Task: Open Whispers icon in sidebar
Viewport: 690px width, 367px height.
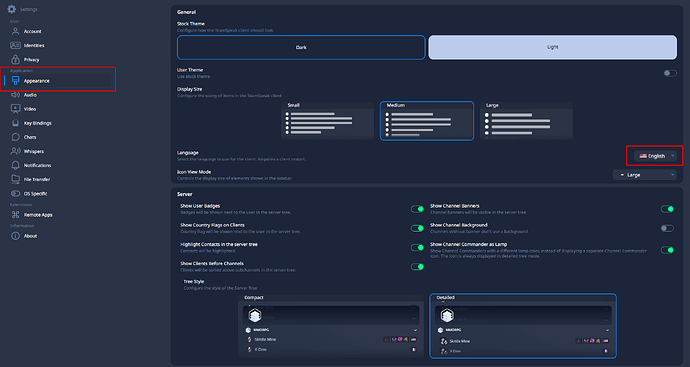Action: tap(15, 151)
